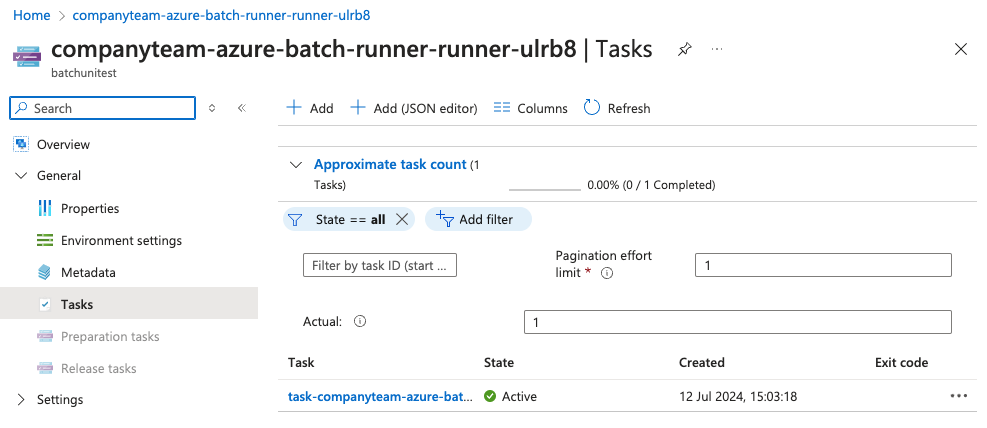
Task: Click the Filter by task ID field
Action: [380, 265]
